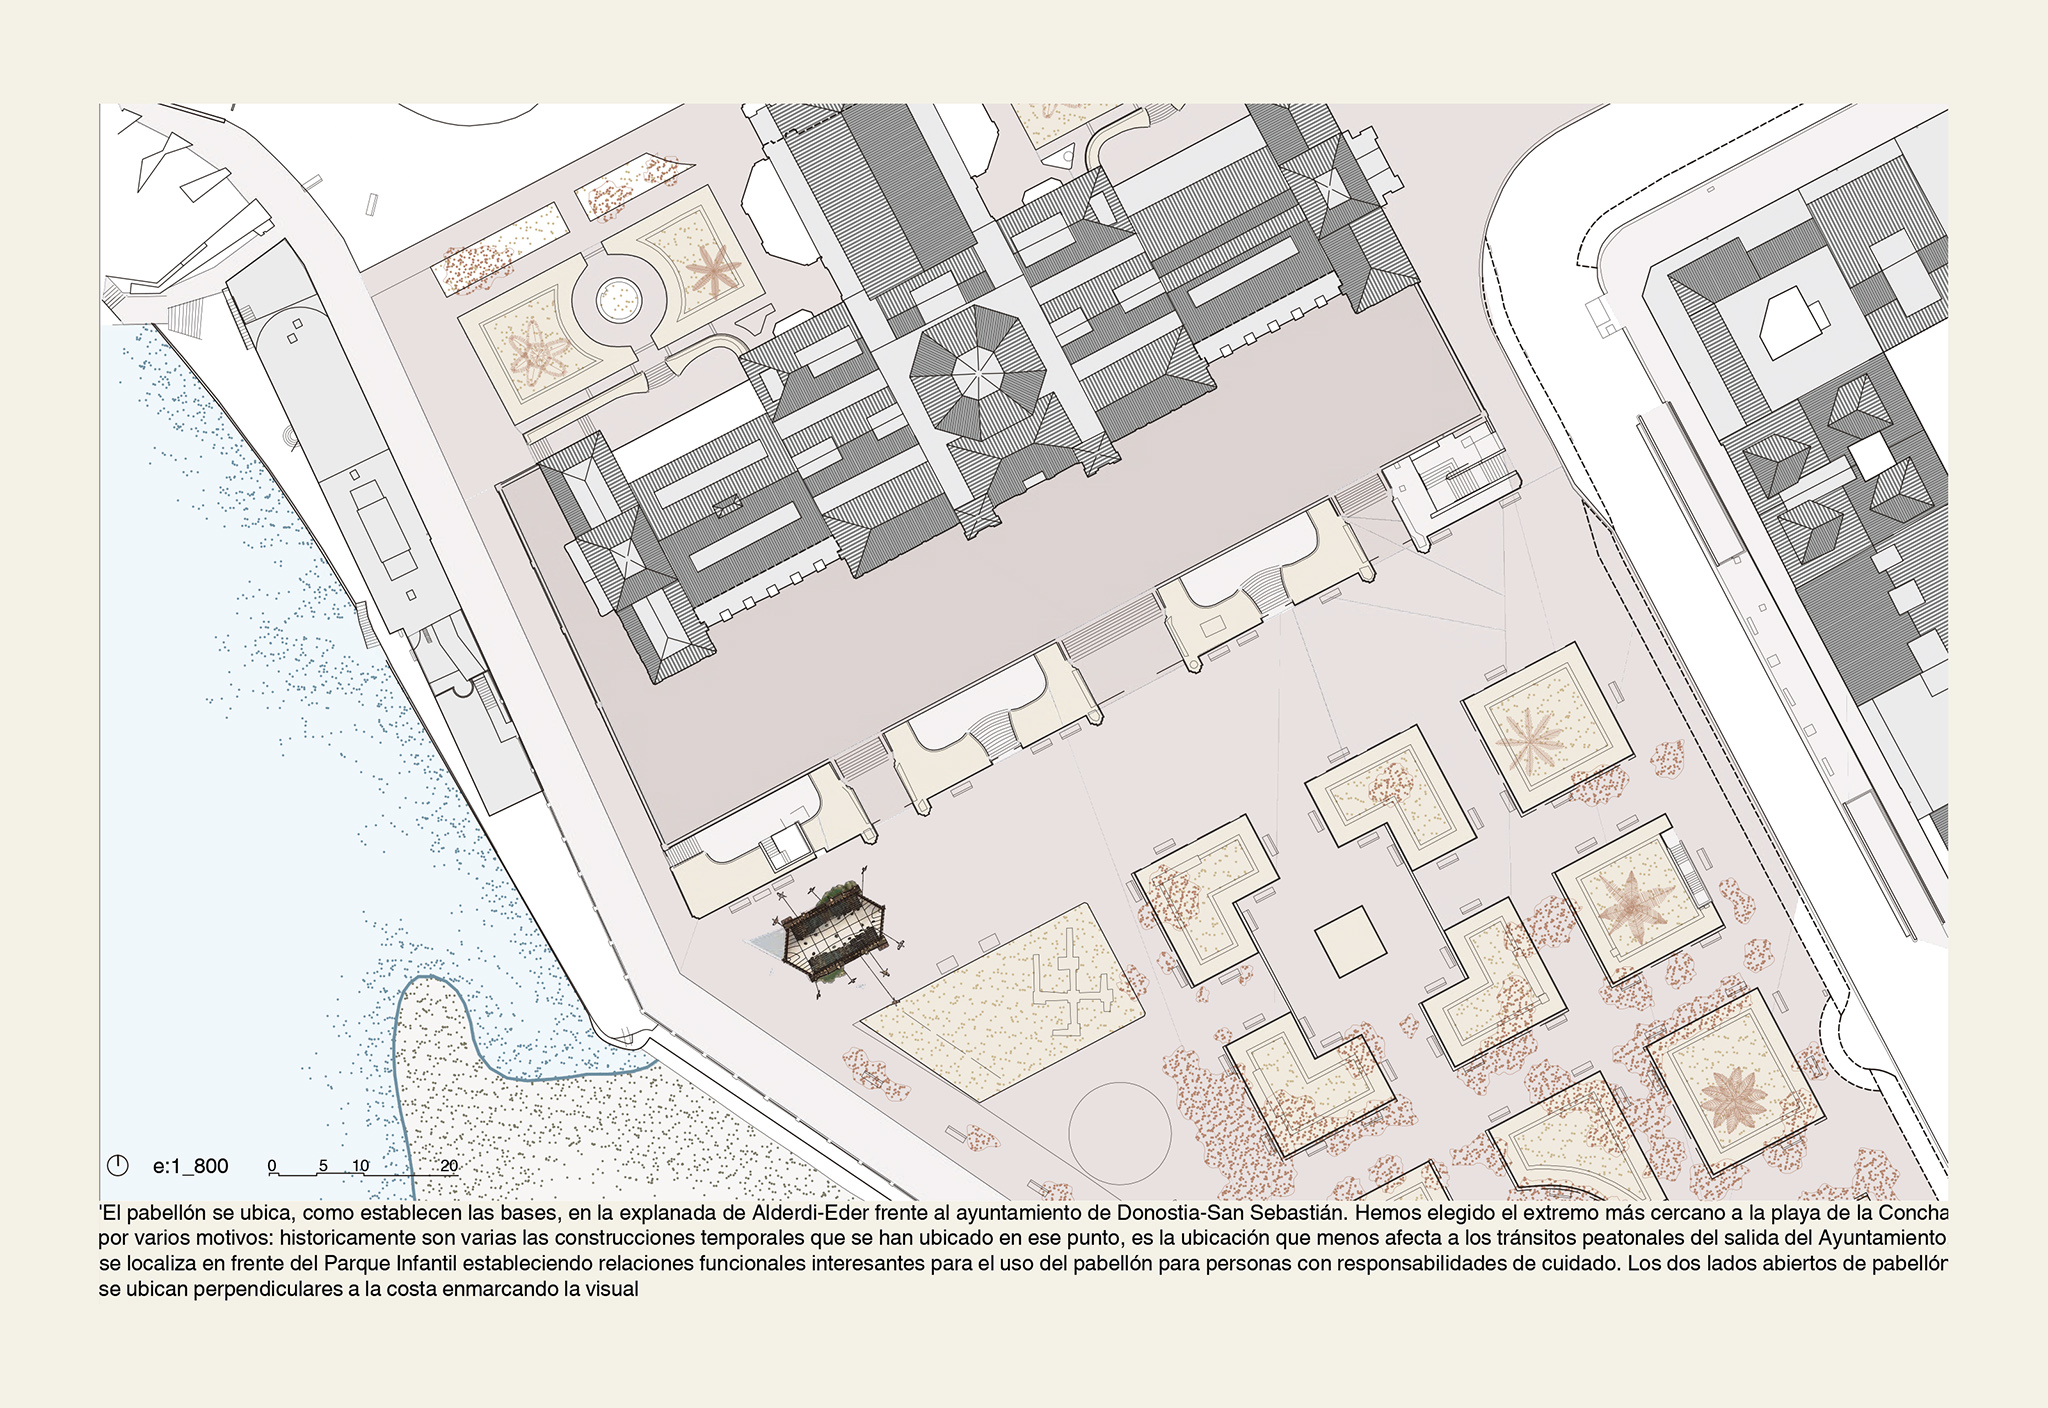
Task: Click the circular fountain in the upper garden
Action: pos(618,298)
